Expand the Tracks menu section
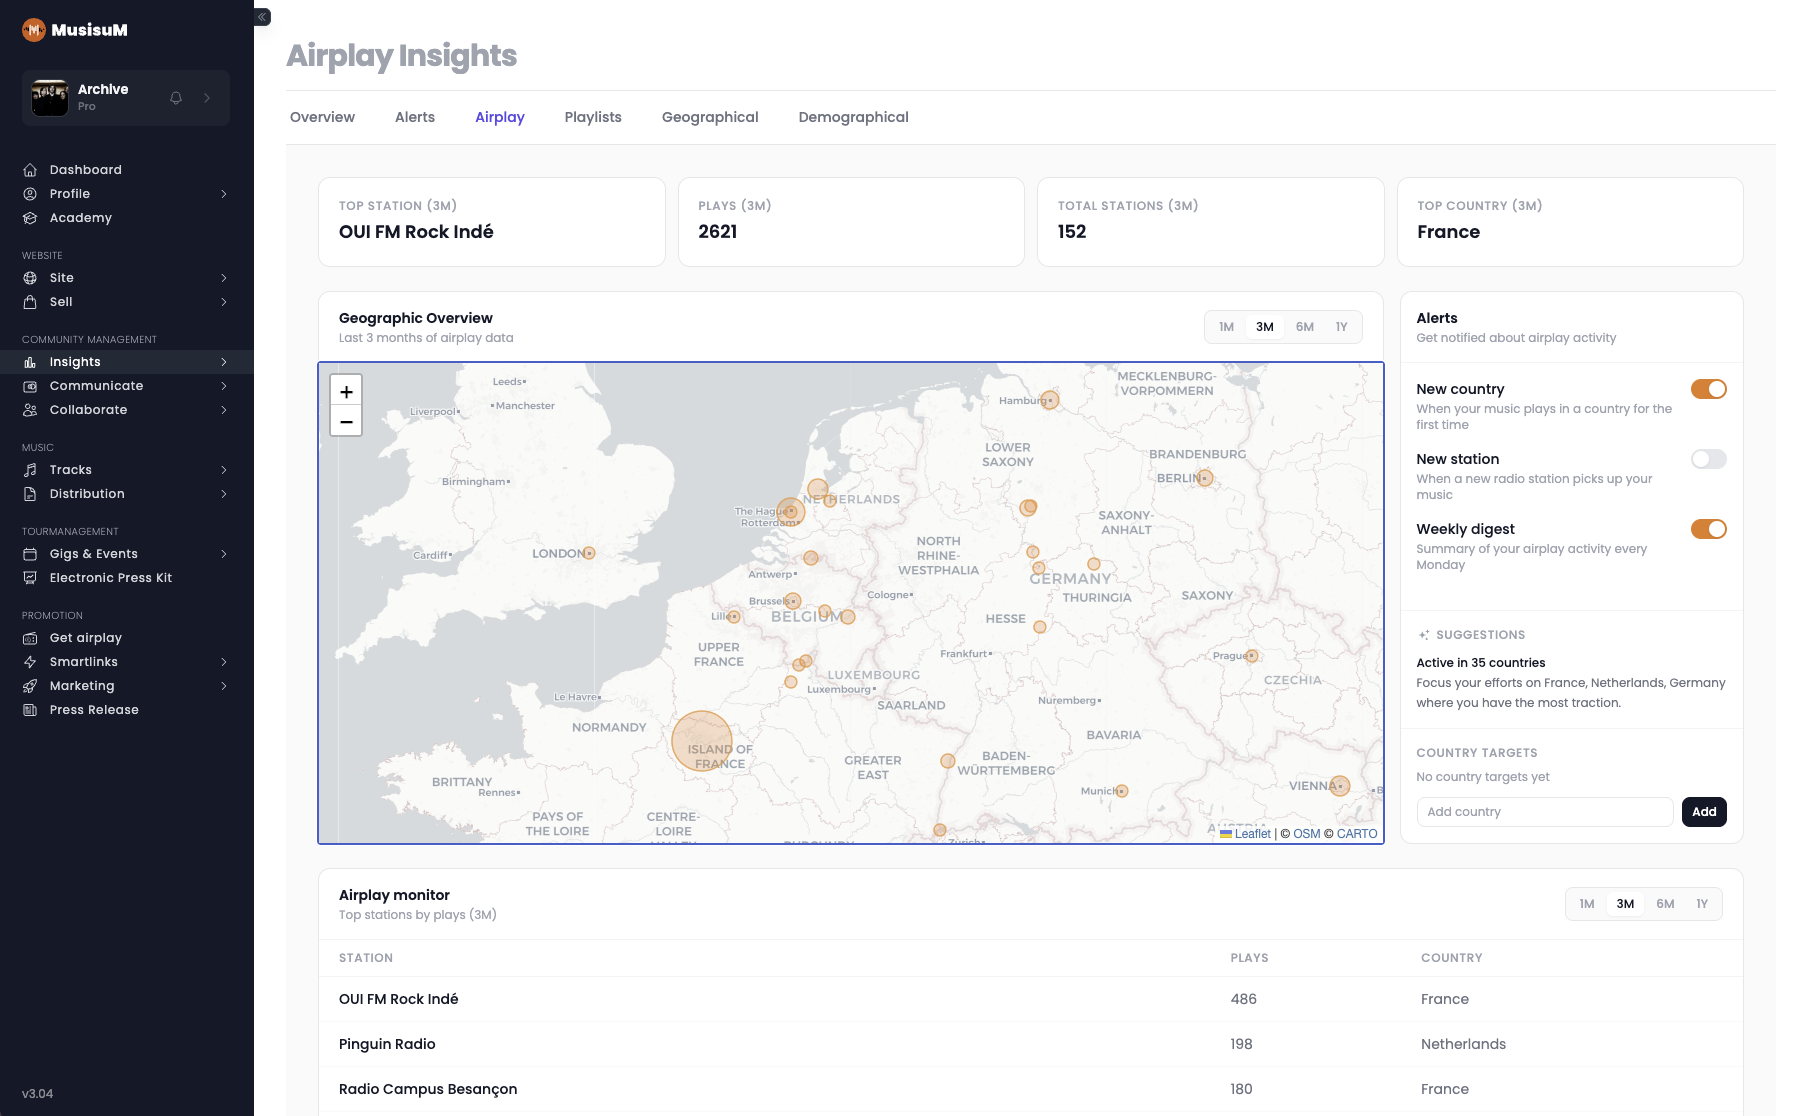The image size is (1802, 1116). (x=224, y=470)
